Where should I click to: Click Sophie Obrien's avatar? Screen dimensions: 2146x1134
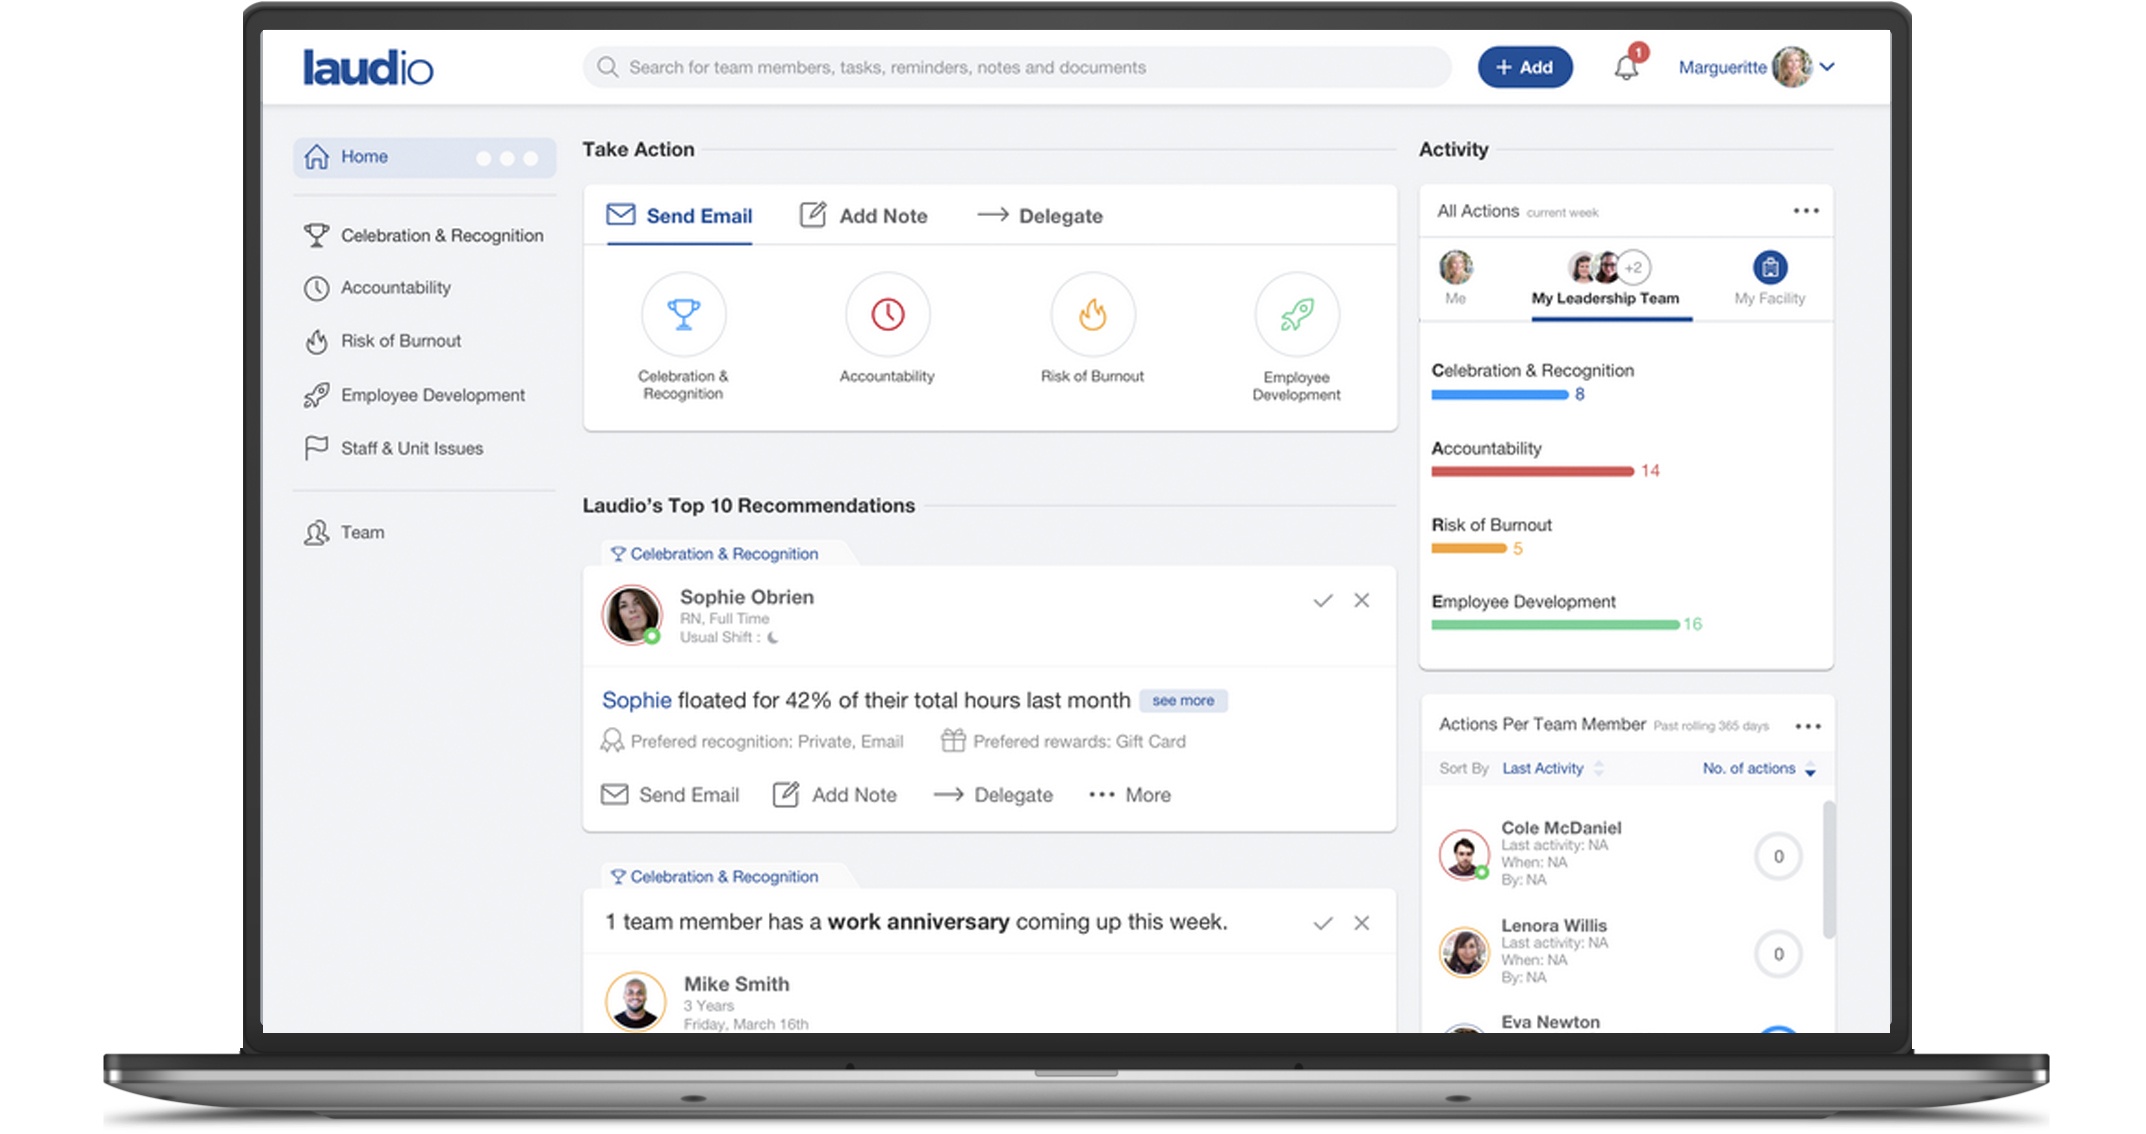tap(632, 614)
